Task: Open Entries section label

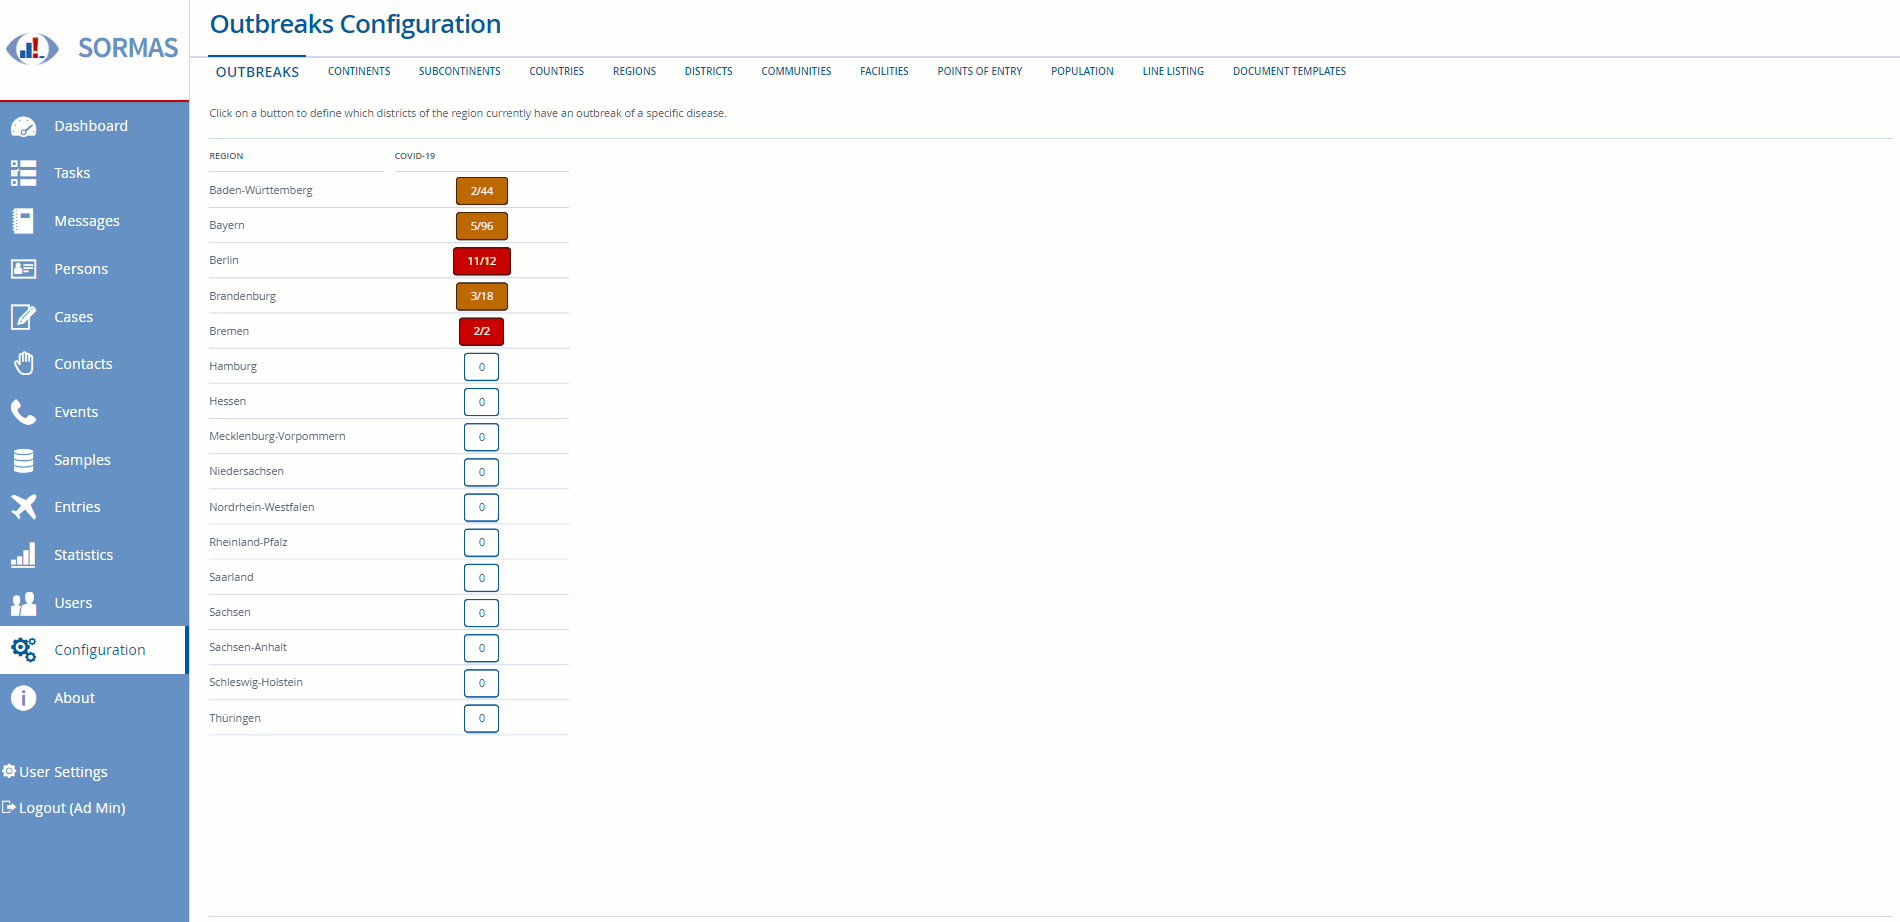Action: point(77,507)
